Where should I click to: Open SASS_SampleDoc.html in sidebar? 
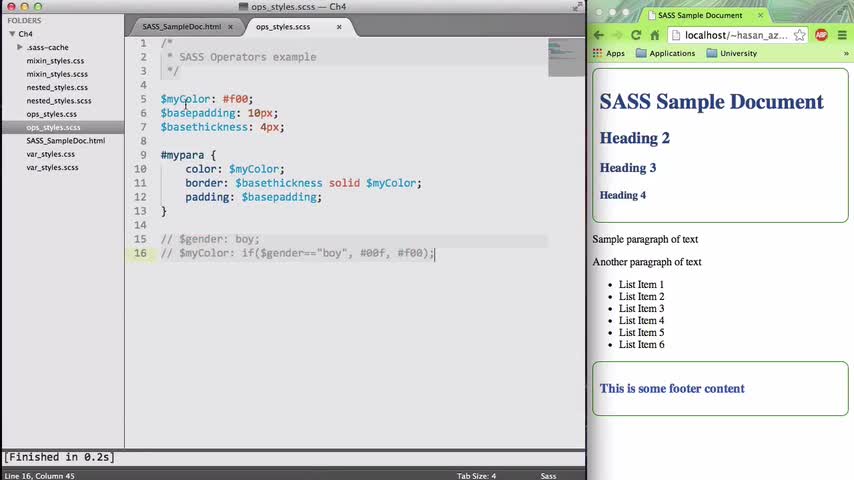(65, 141)
